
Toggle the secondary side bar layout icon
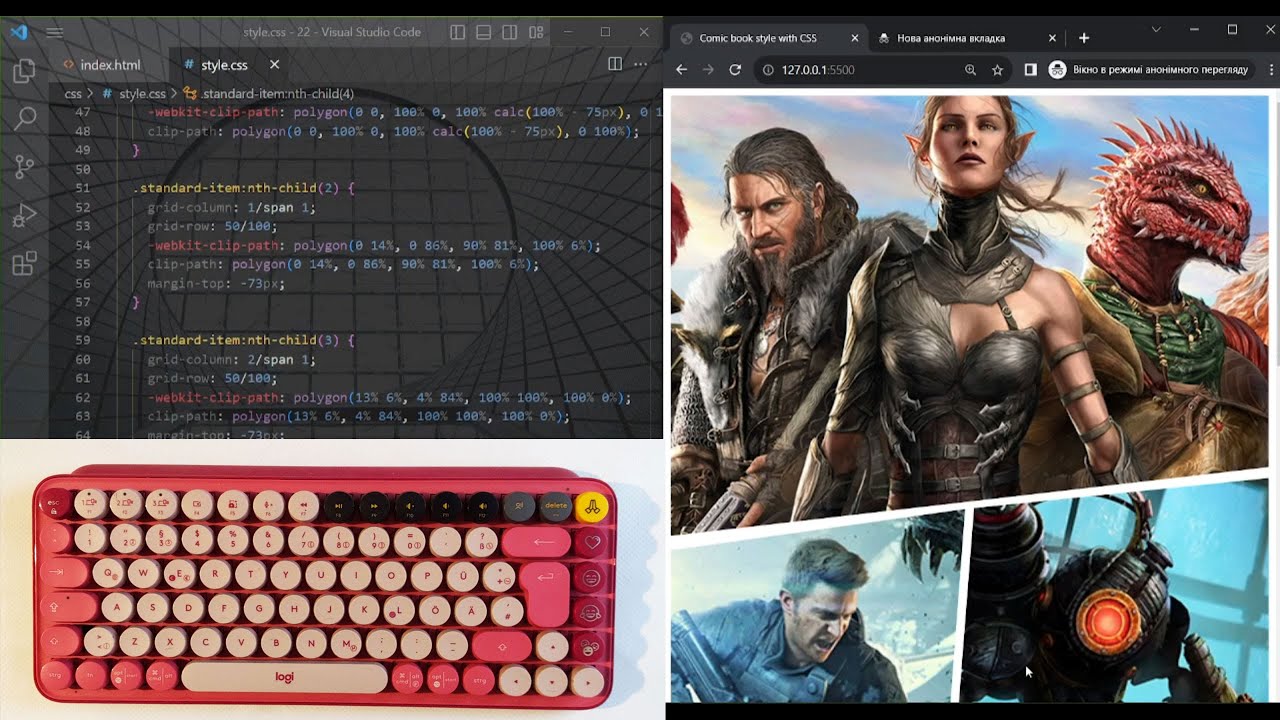coord(510,32)
